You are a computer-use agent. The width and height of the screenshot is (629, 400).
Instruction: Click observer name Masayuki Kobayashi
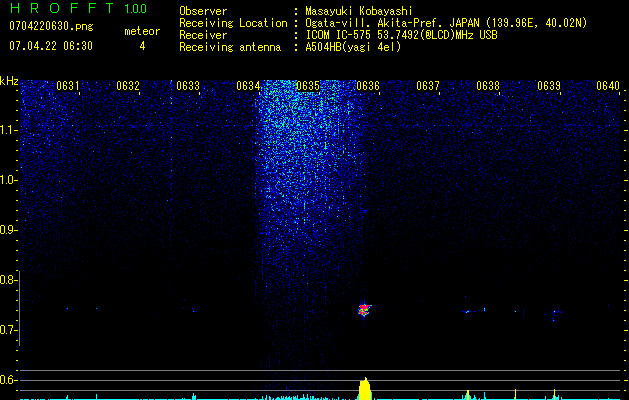click(359, 11)
